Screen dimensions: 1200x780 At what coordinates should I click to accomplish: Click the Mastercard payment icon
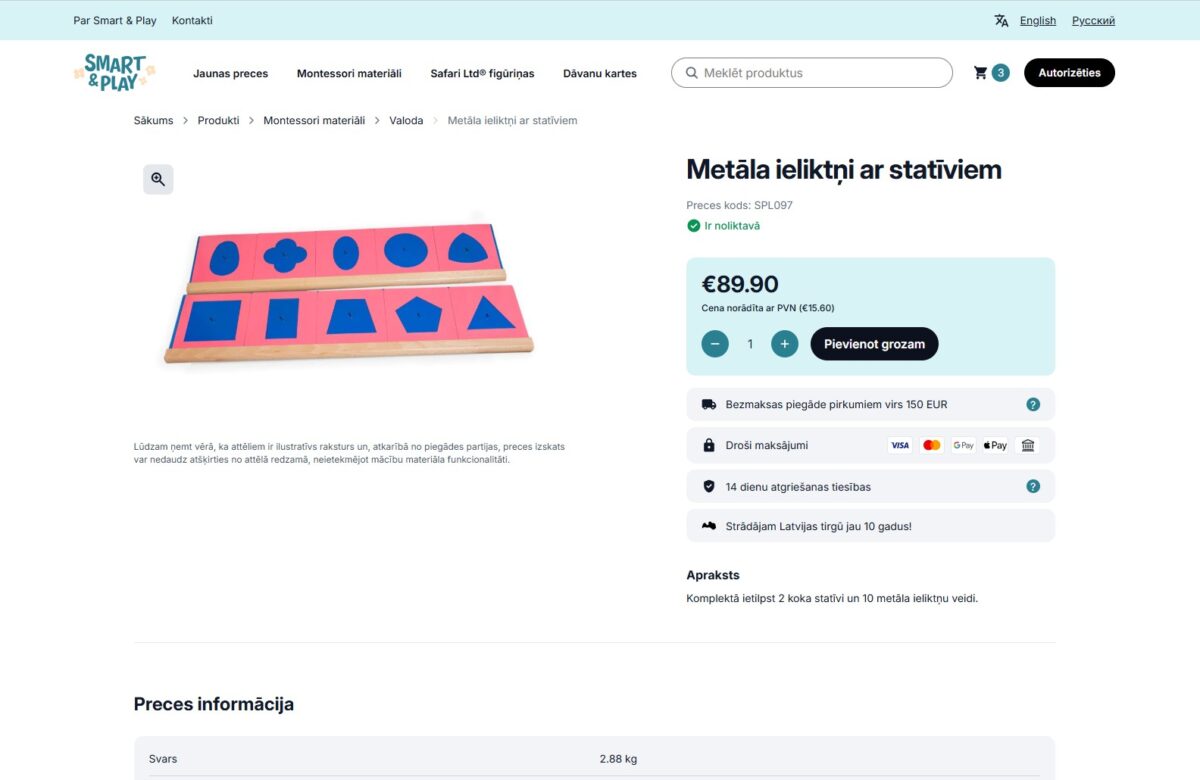coord(931,445)
